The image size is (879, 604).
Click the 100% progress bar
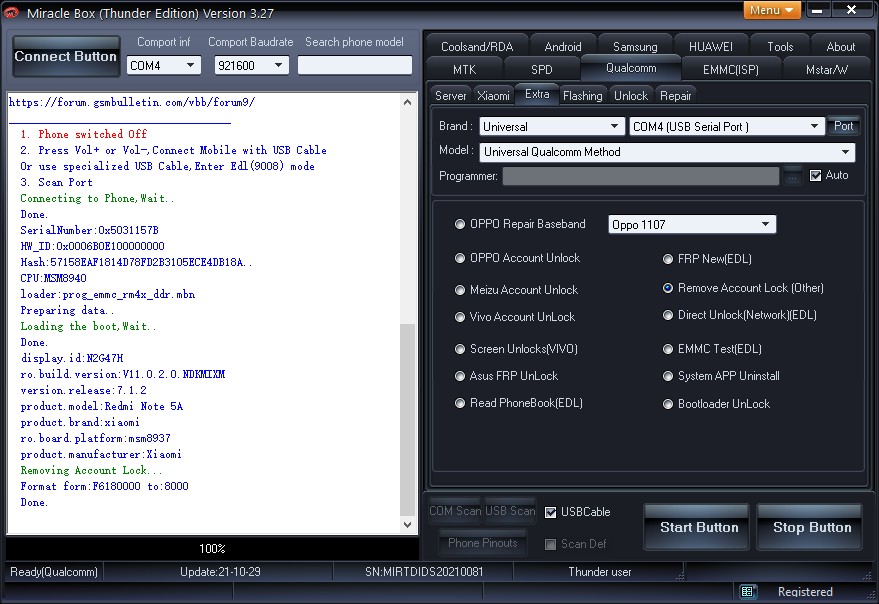212,548
